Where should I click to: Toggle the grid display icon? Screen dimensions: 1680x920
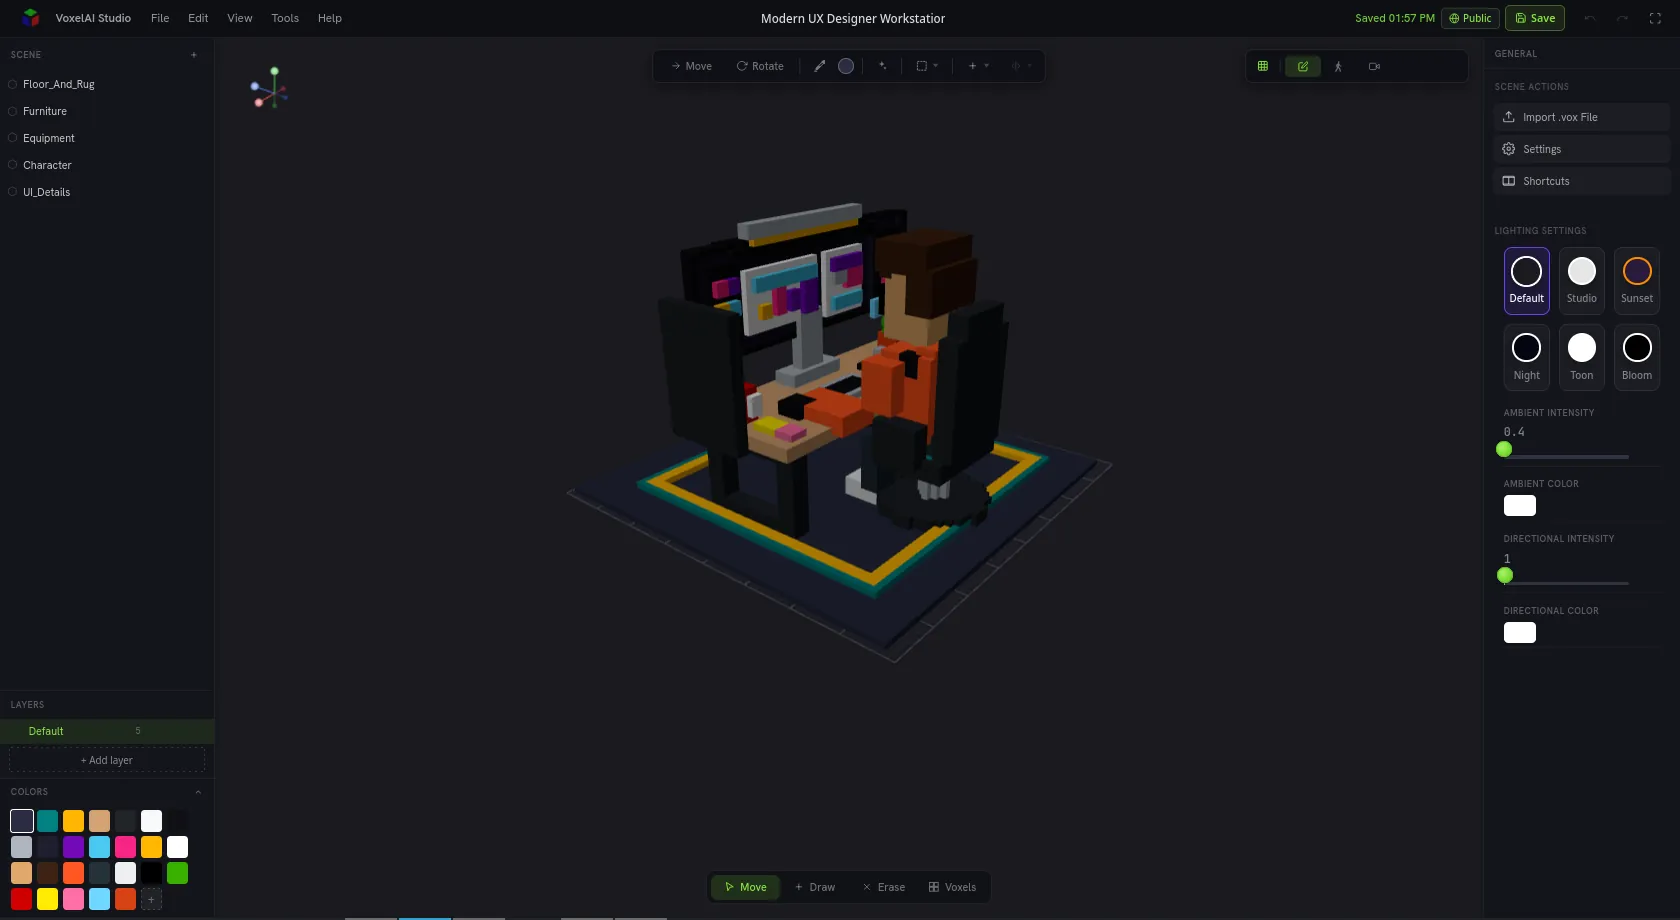tap(1263, 66)
